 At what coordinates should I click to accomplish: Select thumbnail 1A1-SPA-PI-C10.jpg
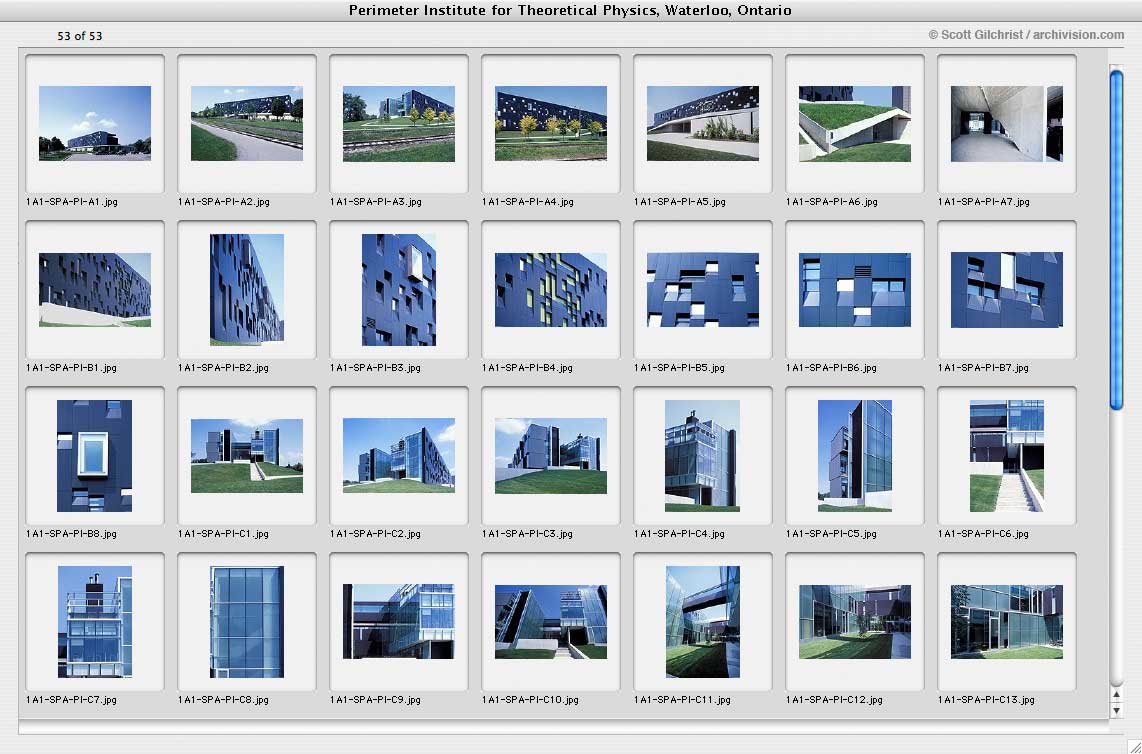(551, 621)
